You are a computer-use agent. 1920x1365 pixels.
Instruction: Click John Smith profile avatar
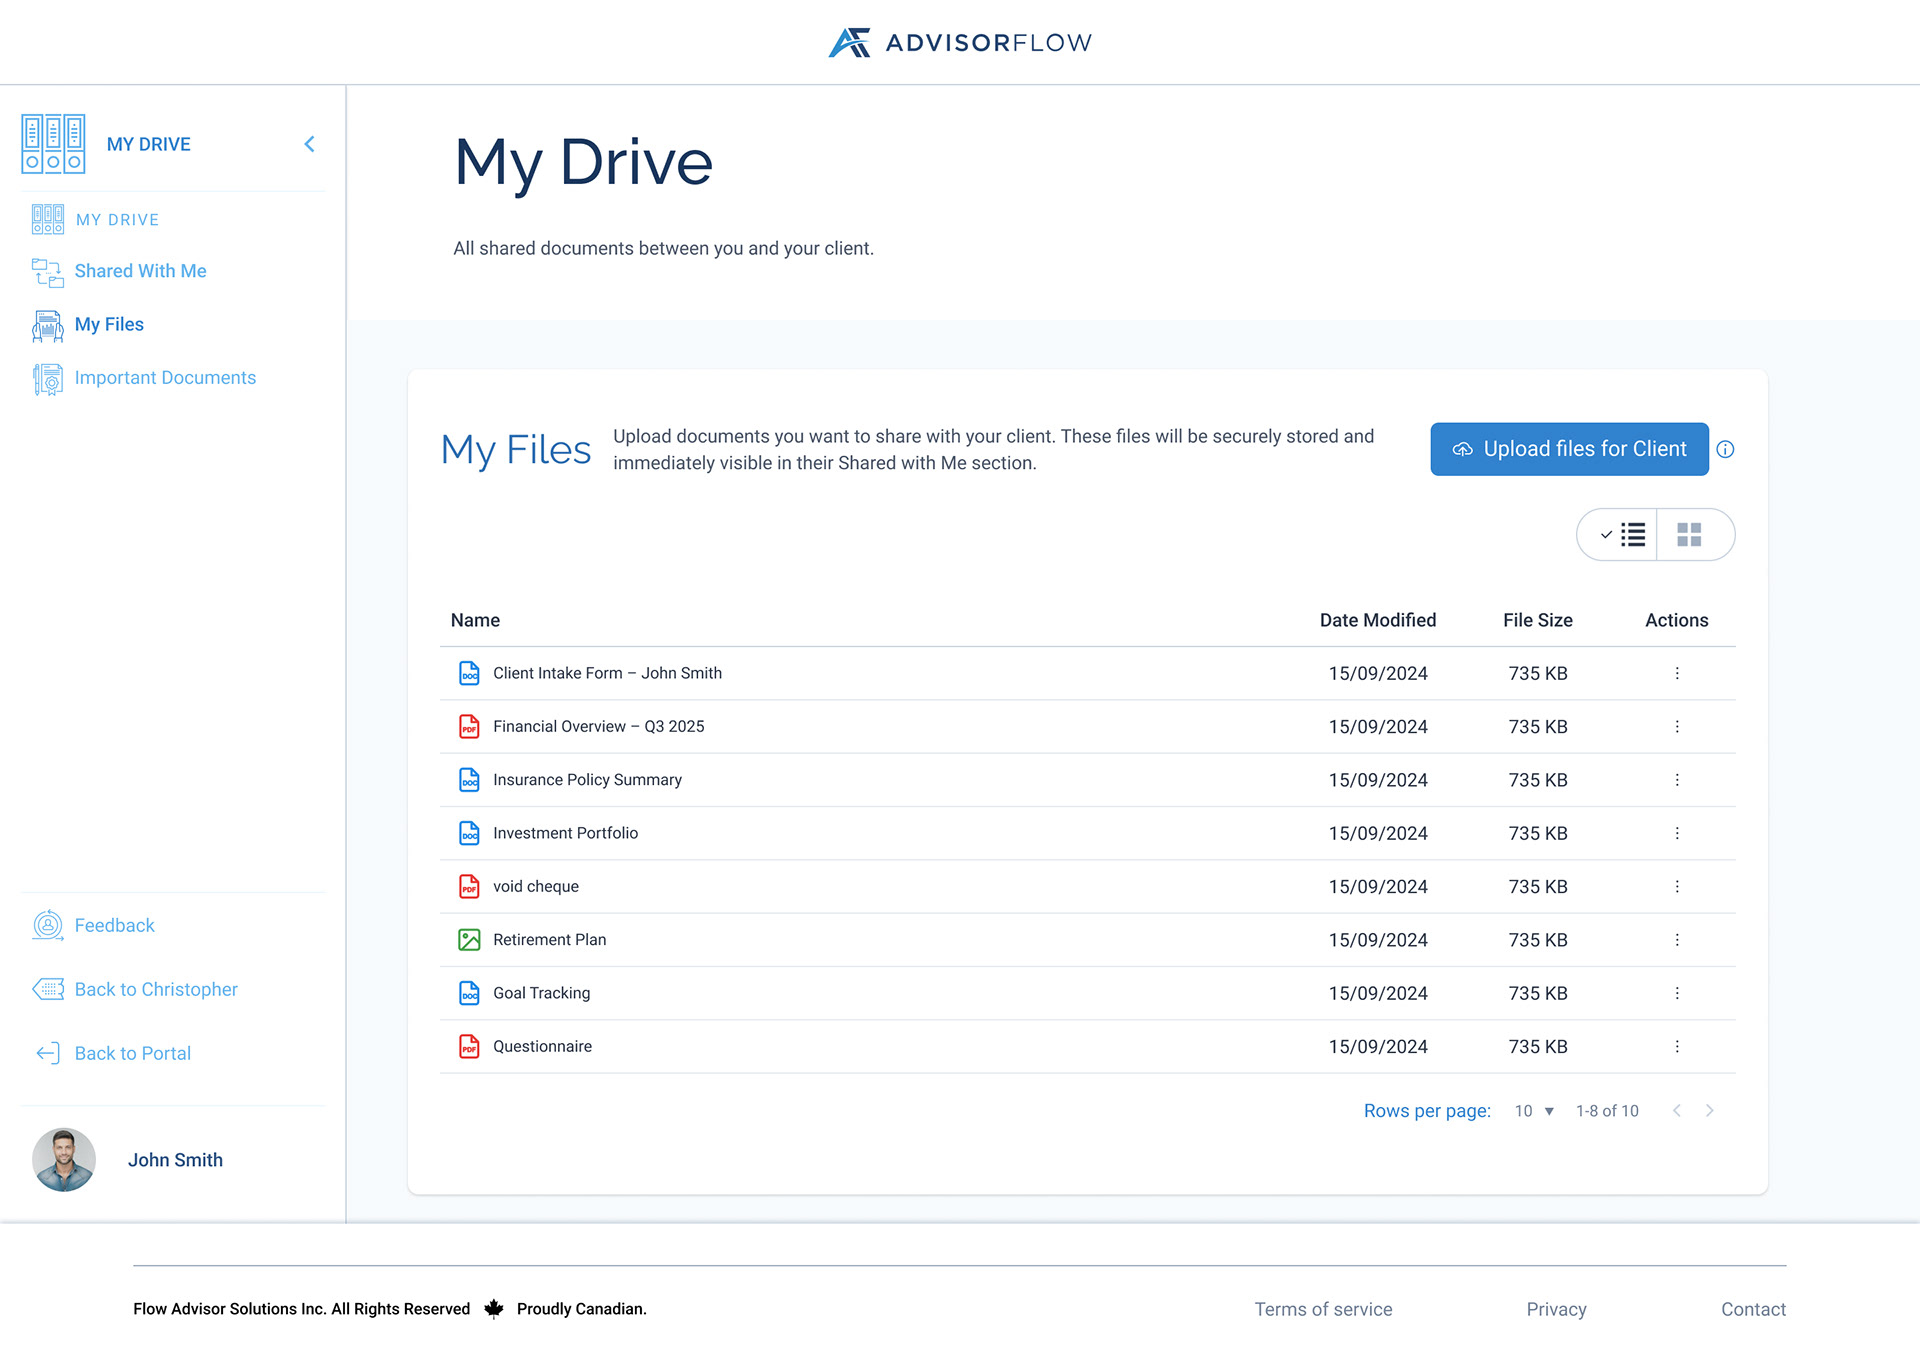[64, 1160]
